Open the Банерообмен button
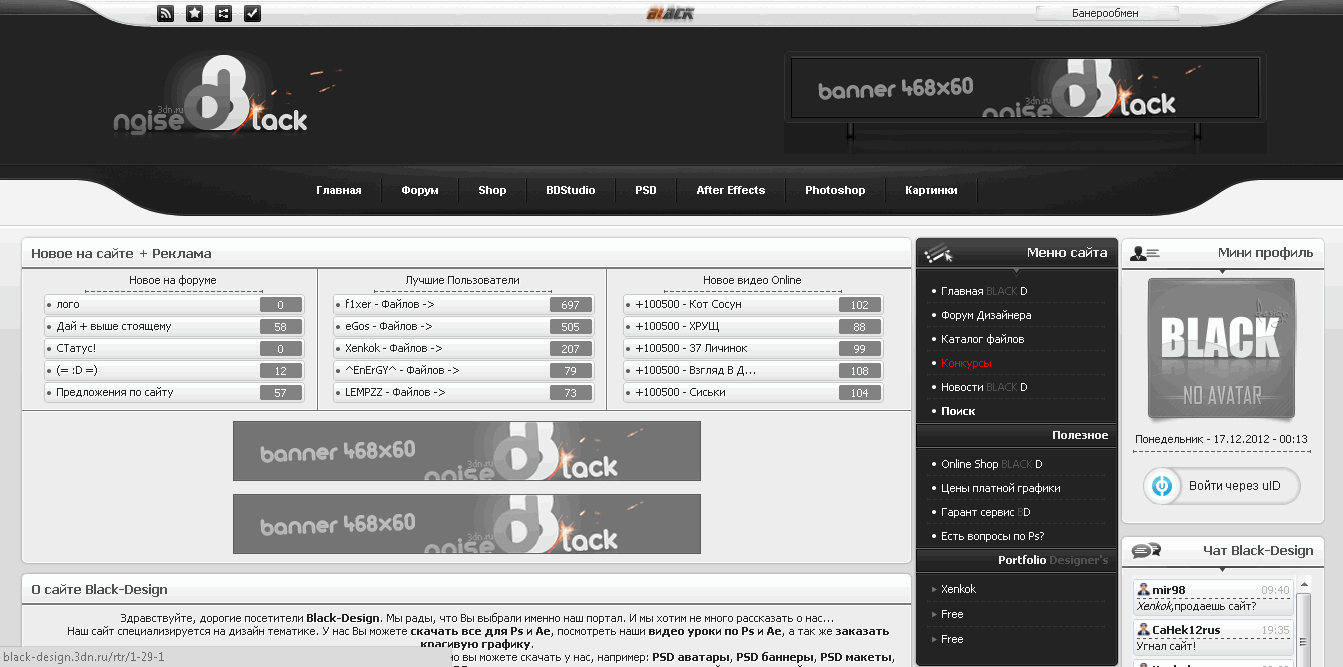 click(x=1107, y=13)
